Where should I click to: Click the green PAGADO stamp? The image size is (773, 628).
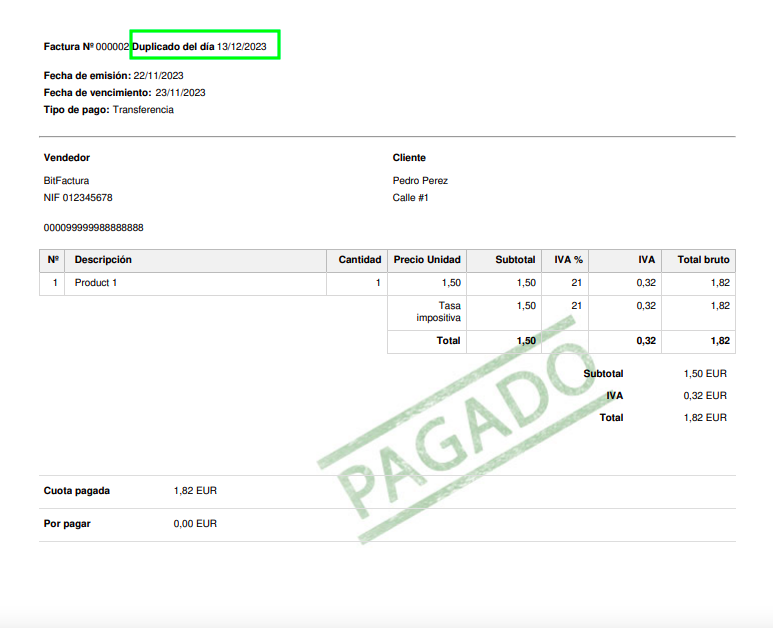coord(450,440)
